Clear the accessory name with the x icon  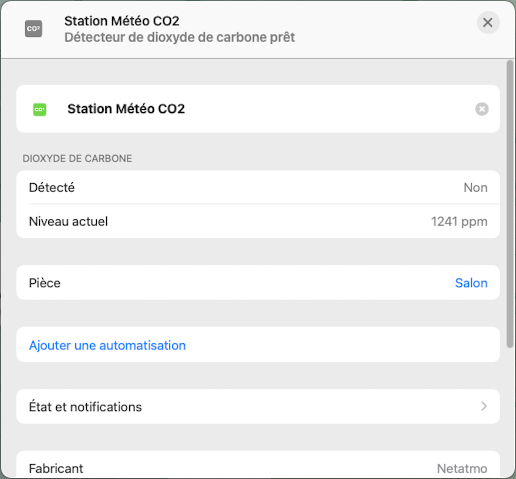coord(482,109)
